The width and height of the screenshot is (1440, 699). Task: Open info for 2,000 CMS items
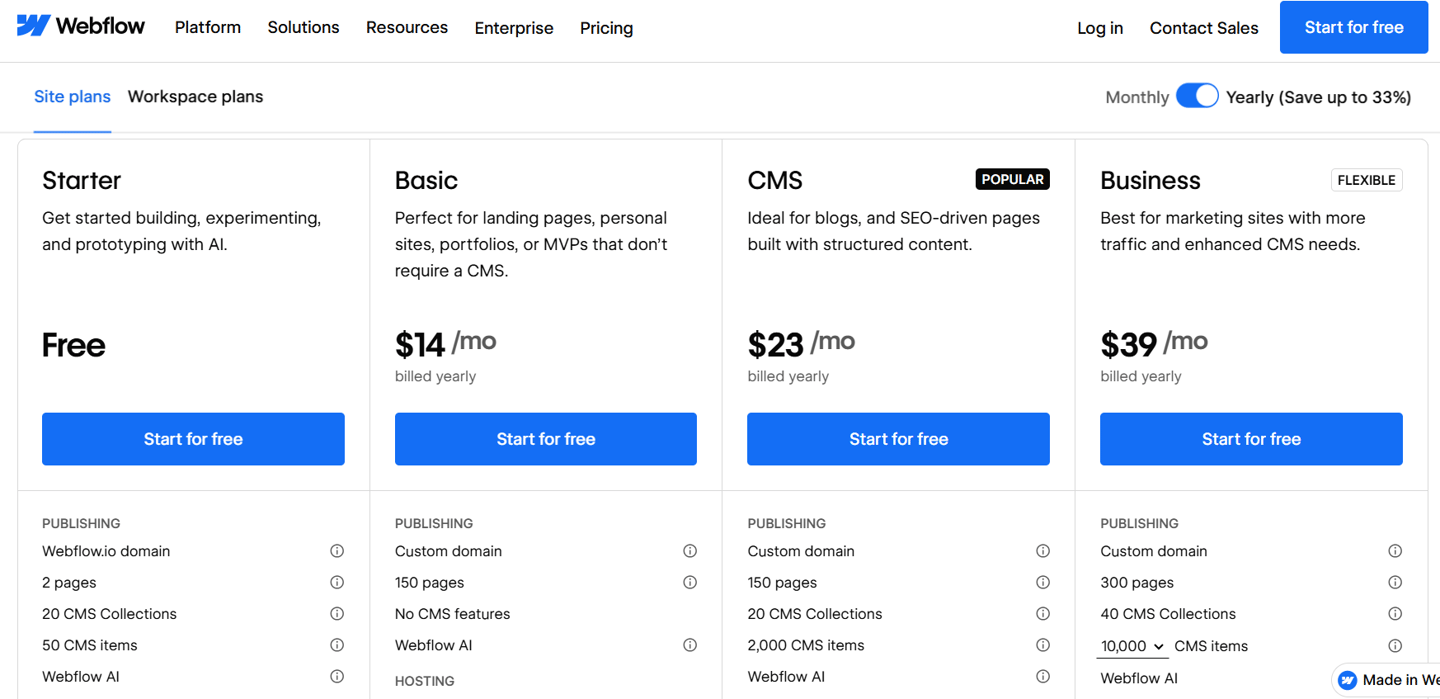tap(1043, 645)
